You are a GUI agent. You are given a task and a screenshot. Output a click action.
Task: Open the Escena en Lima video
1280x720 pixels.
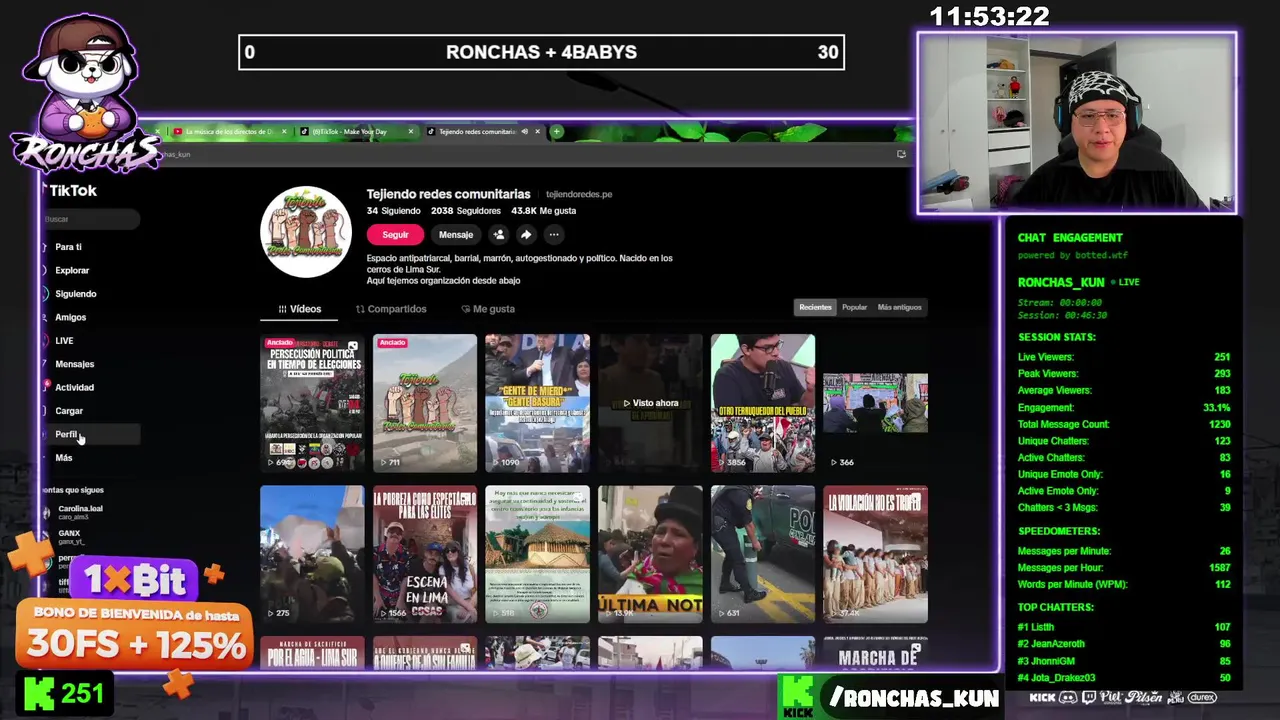pos(425,554)
